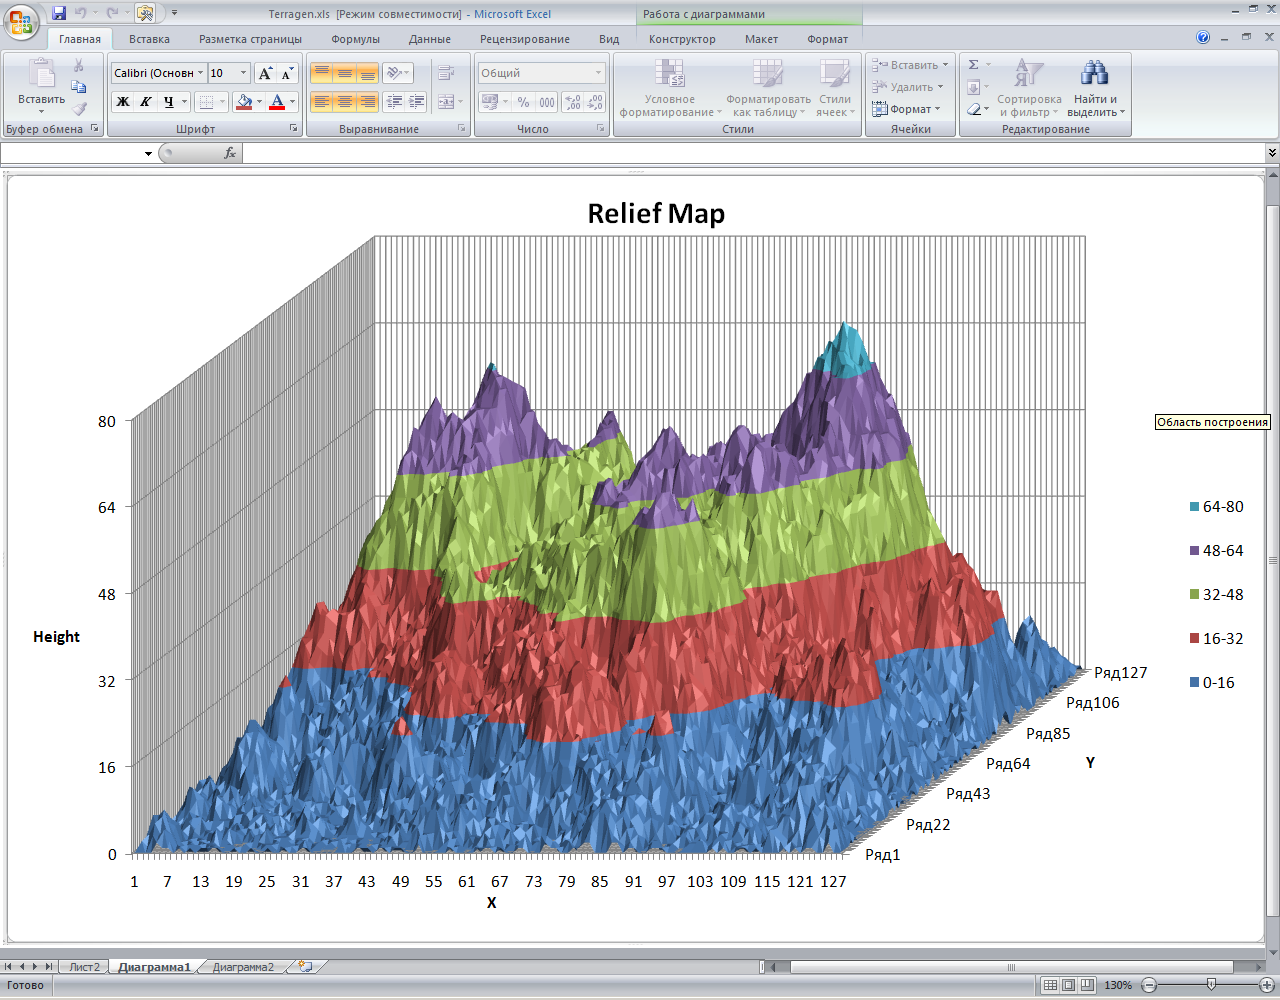Switch to the Конструктор ribbon tab
This screenshot has height=1000, width=1280.
pos(682,39)
